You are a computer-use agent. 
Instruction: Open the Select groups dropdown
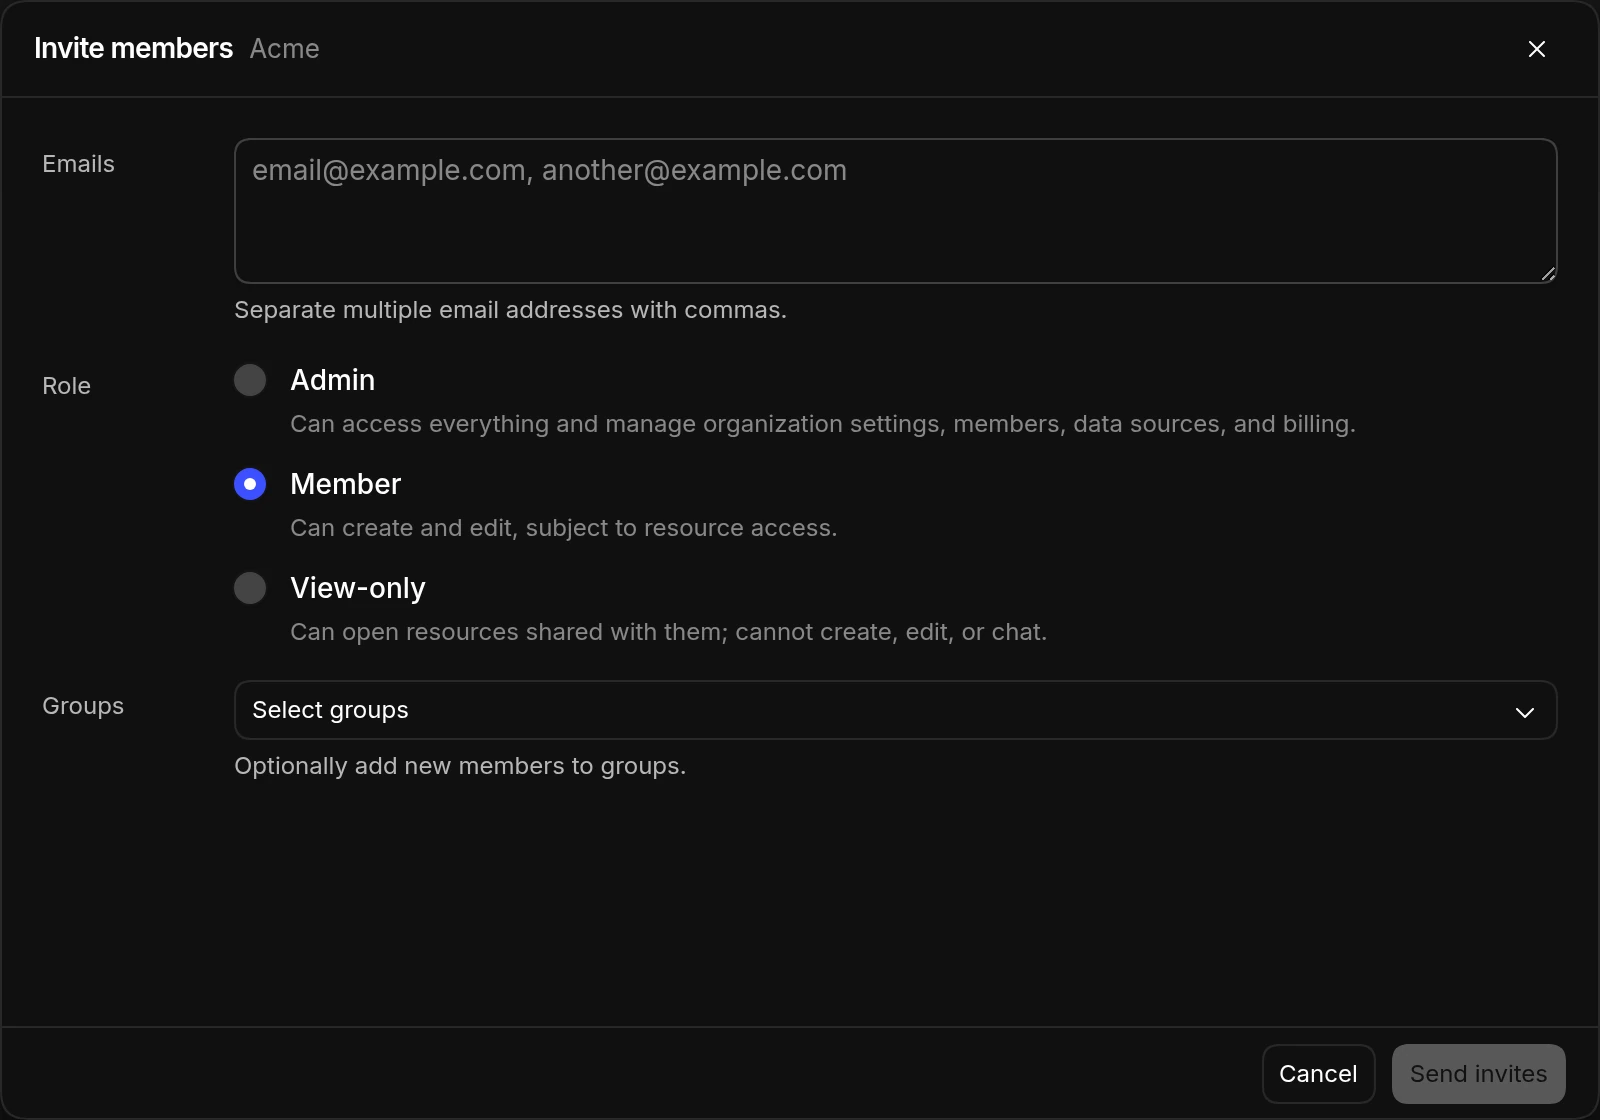point(895,710)
